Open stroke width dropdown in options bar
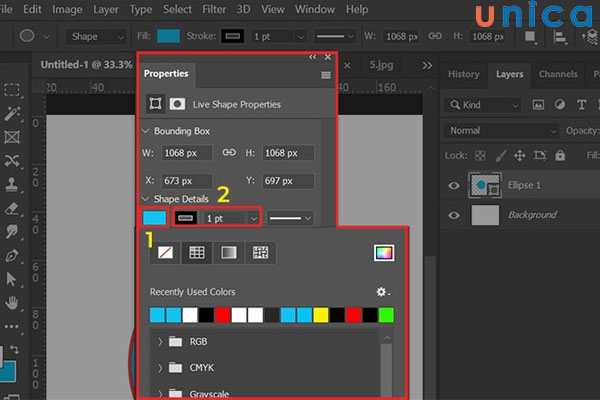 coord(301,37)
